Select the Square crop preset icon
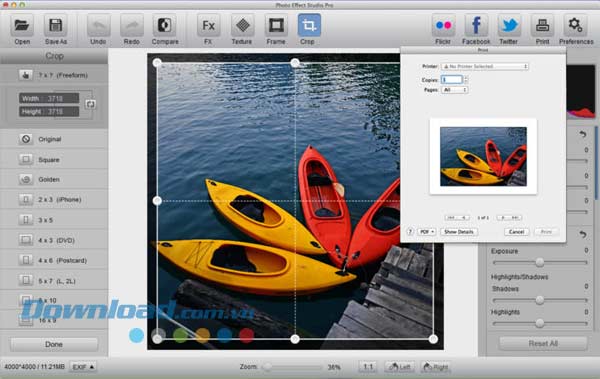This screenshot has width=600, height=379. click(26, 159)
